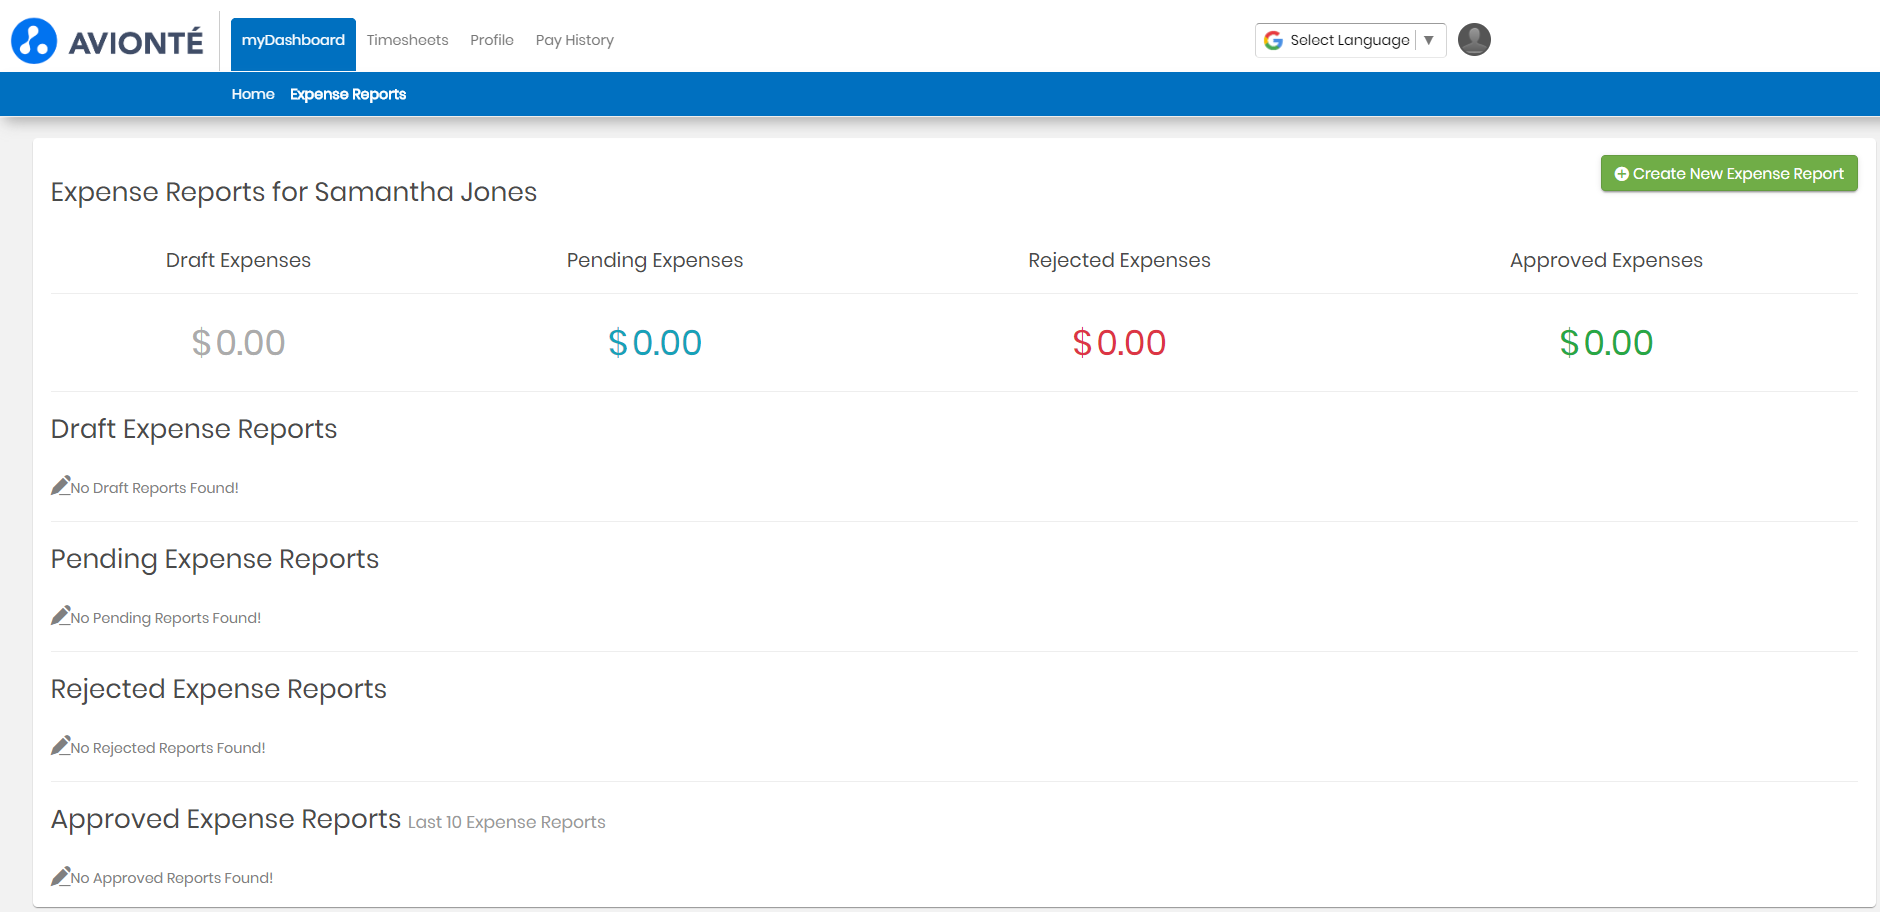
Task: Switch to the myDashboard tab
Action: tap(293, 41)
